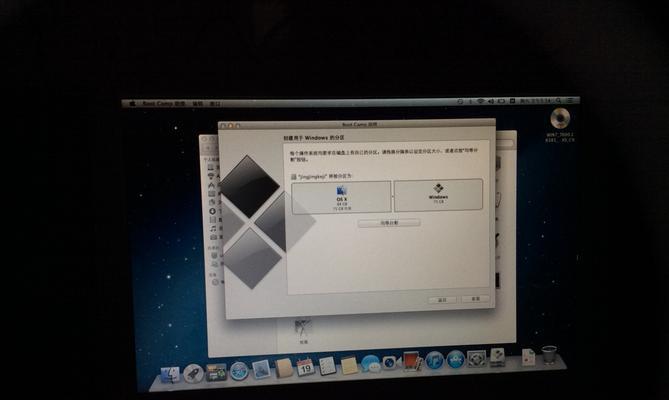Open Finder from the Dock

[x=170, y=375]
